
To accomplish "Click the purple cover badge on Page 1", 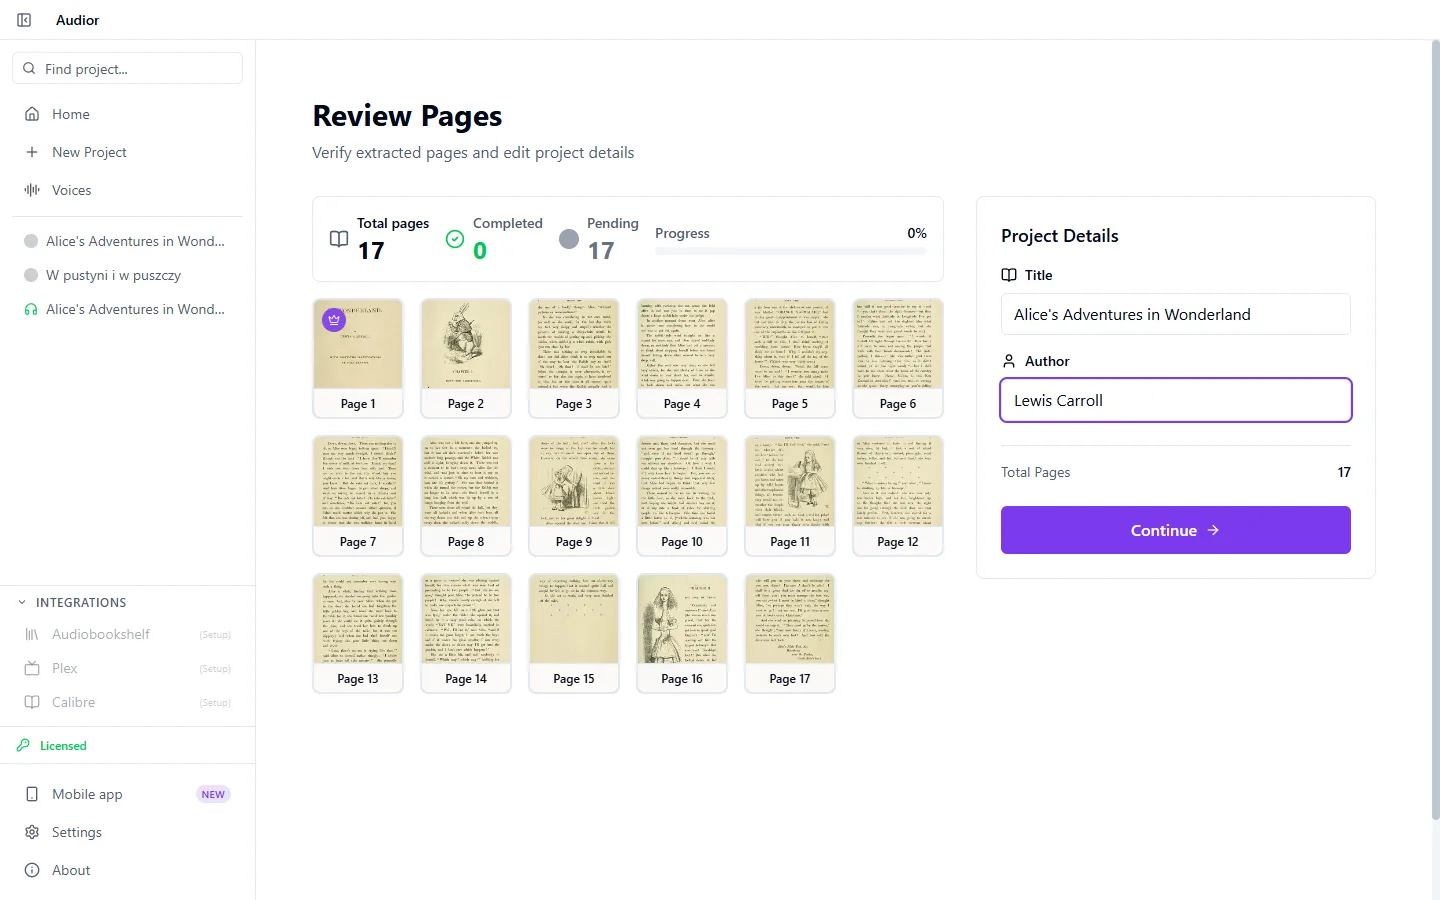I will coord(334,320).
